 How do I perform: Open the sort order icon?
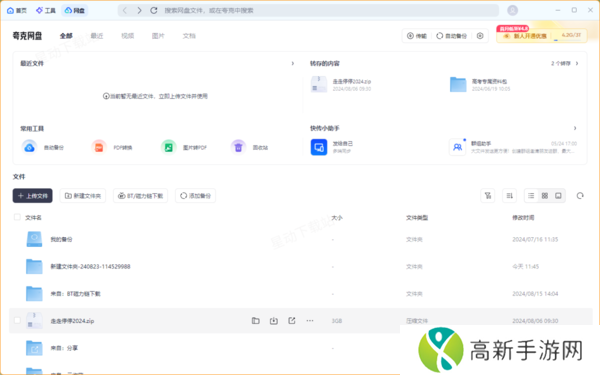[510, 196]
